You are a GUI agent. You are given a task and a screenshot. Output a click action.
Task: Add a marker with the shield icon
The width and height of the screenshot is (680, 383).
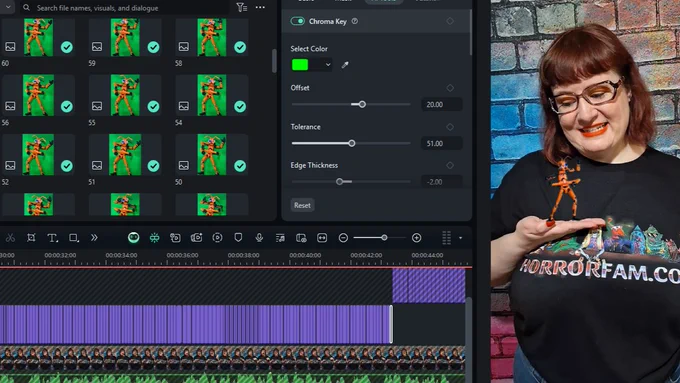pos(238,238)
